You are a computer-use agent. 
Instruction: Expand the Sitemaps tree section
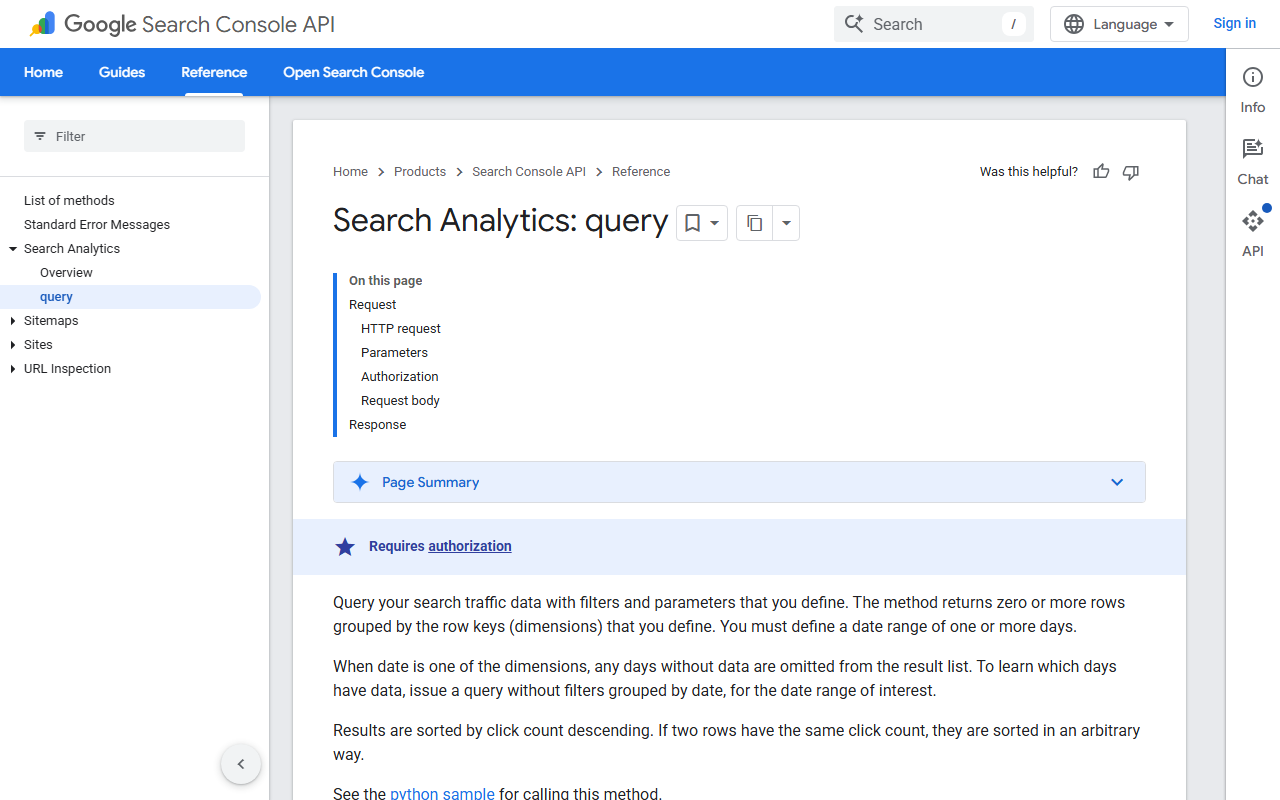point(13,321)
